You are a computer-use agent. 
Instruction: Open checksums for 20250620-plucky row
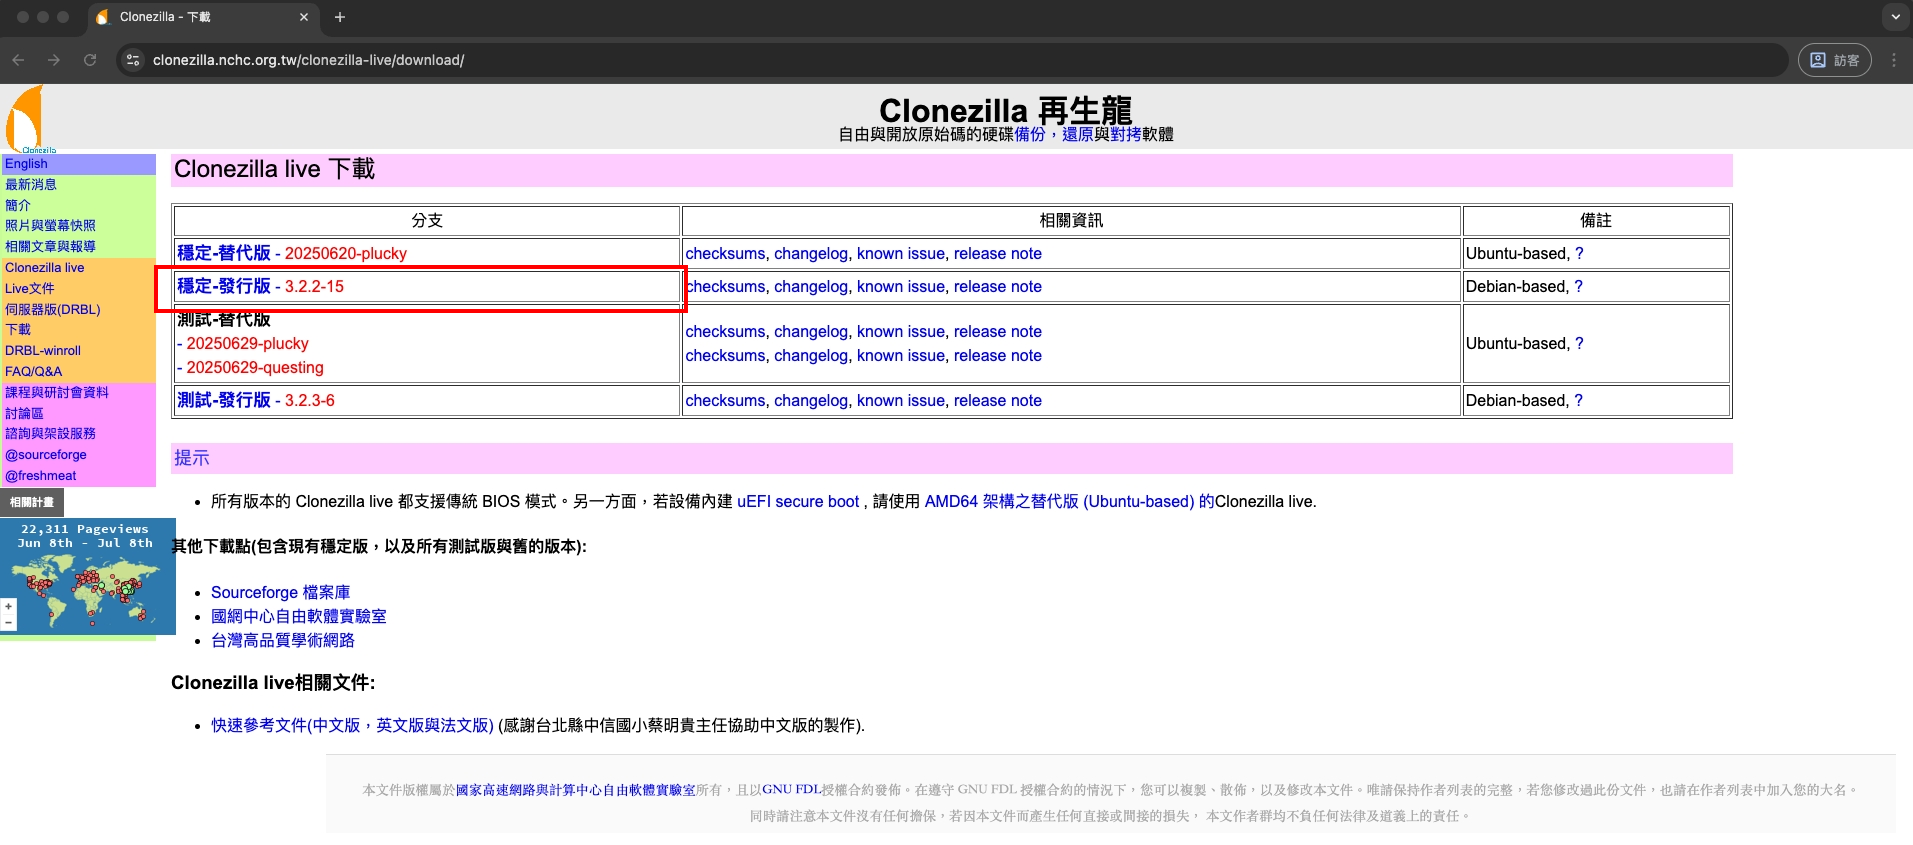725,254
